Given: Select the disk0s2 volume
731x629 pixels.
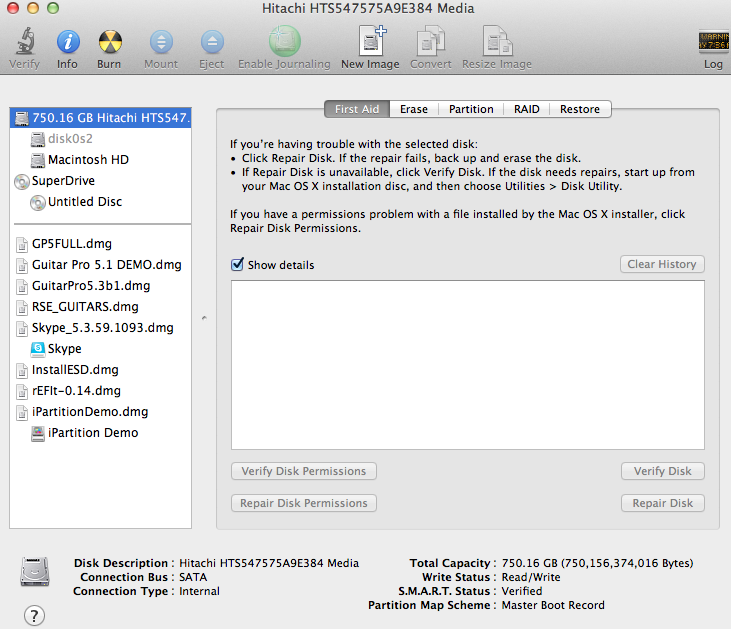Looking at the screenshot, I should tap(100, 138).
